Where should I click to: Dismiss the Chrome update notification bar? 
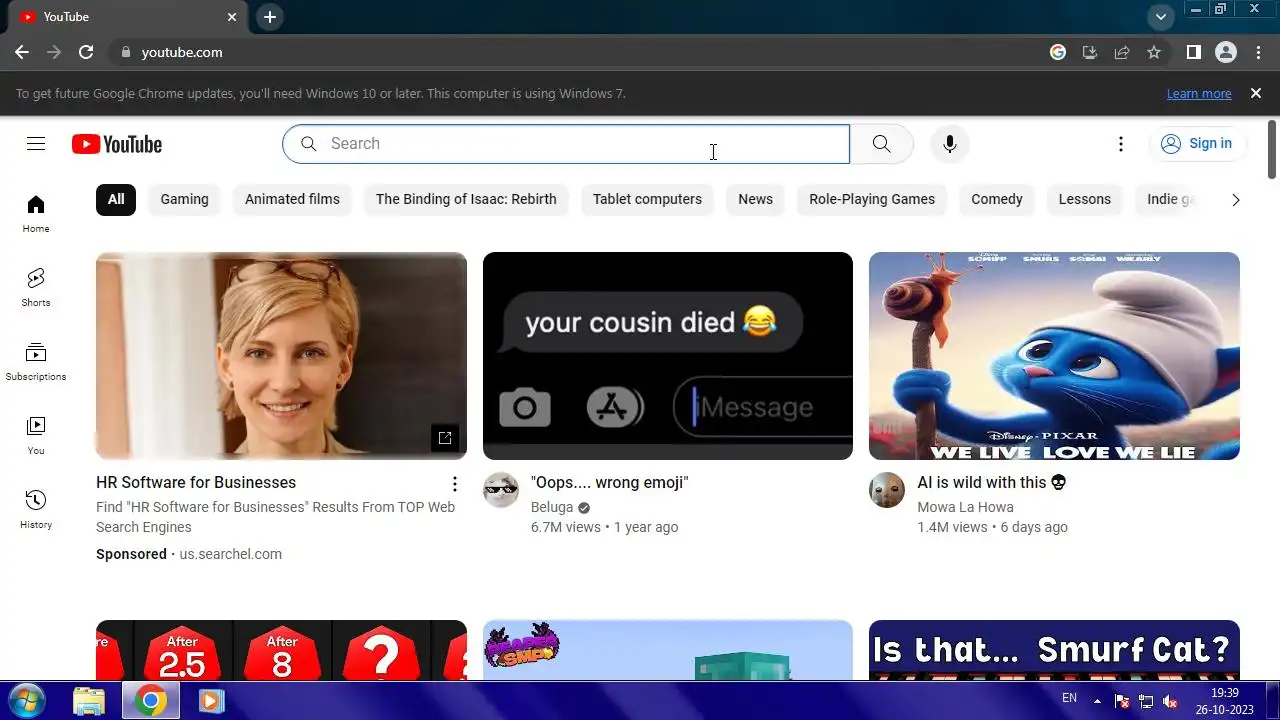(1256, 93)
